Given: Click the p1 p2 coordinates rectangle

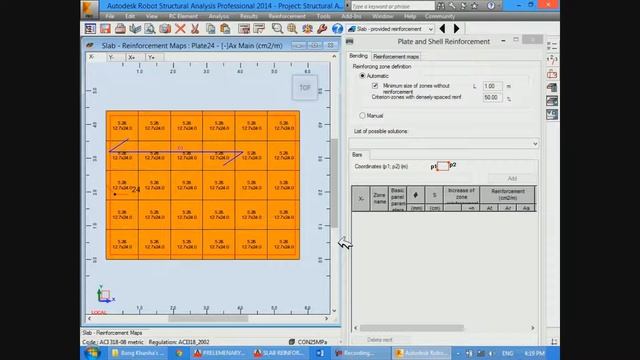Looking at the screenshot, I should click(x=443, y=166).
